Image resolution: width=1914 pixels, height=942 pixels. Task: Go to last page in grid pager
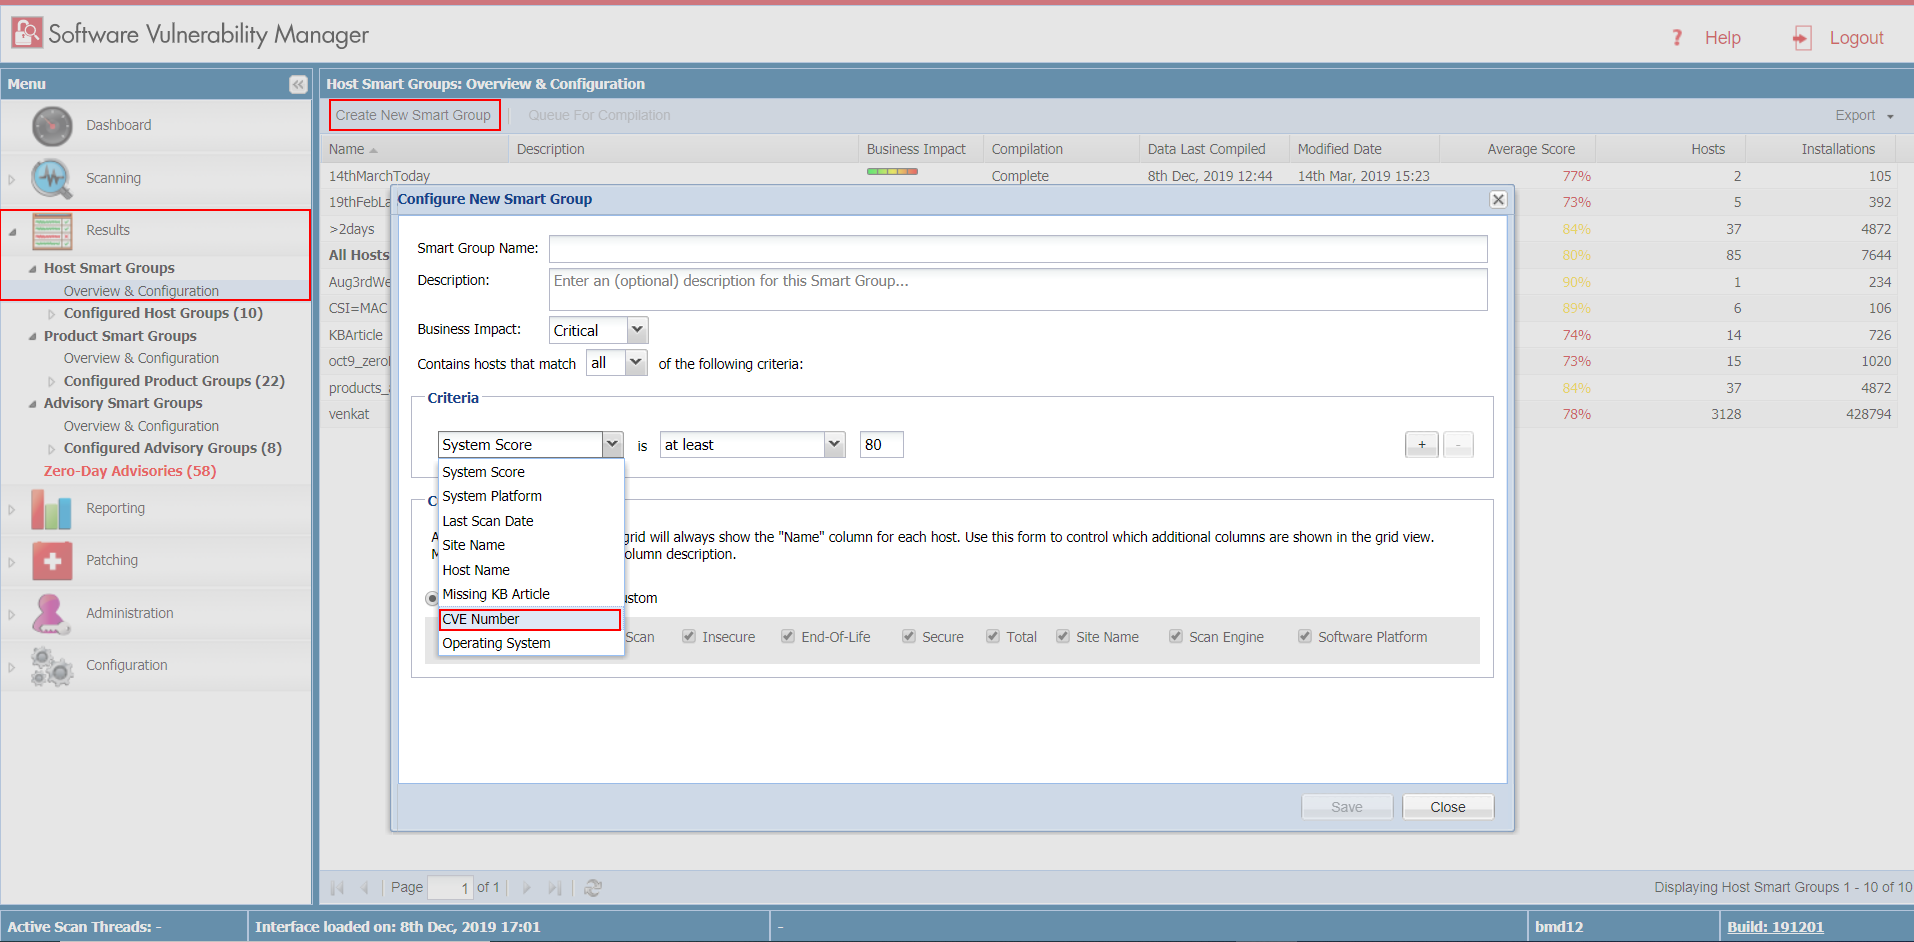pyautogui.click(x=555, y=888)
